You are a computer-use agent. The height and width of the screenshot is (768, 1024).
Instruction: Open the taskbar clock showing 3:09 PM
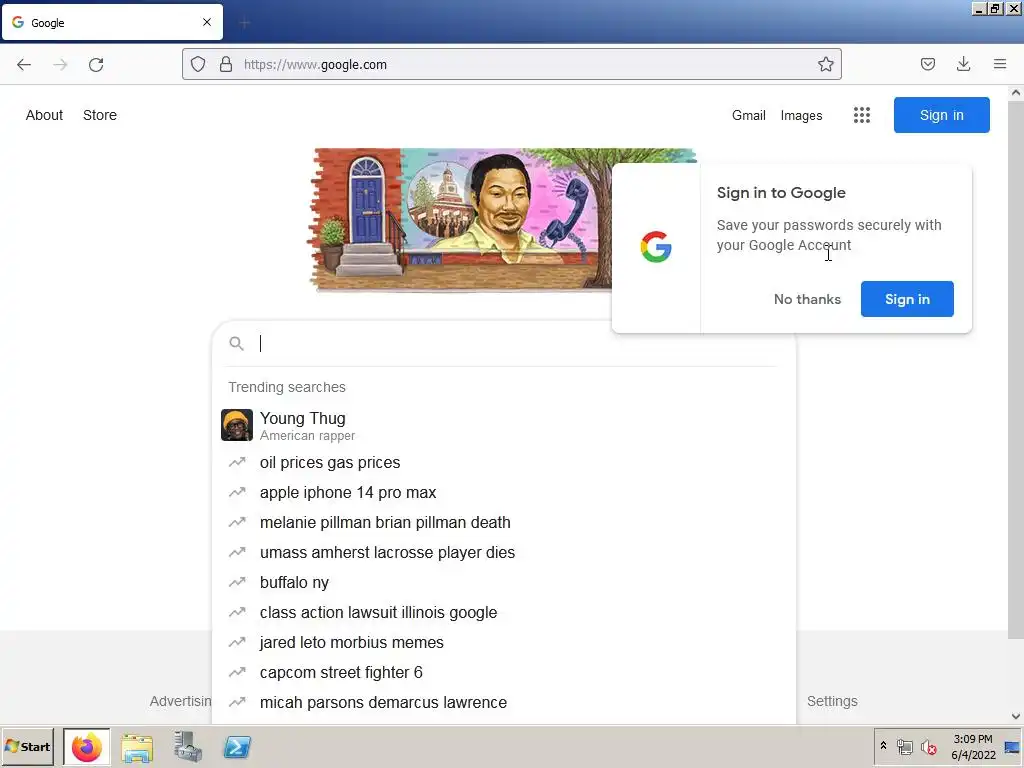tap(973, 747)
